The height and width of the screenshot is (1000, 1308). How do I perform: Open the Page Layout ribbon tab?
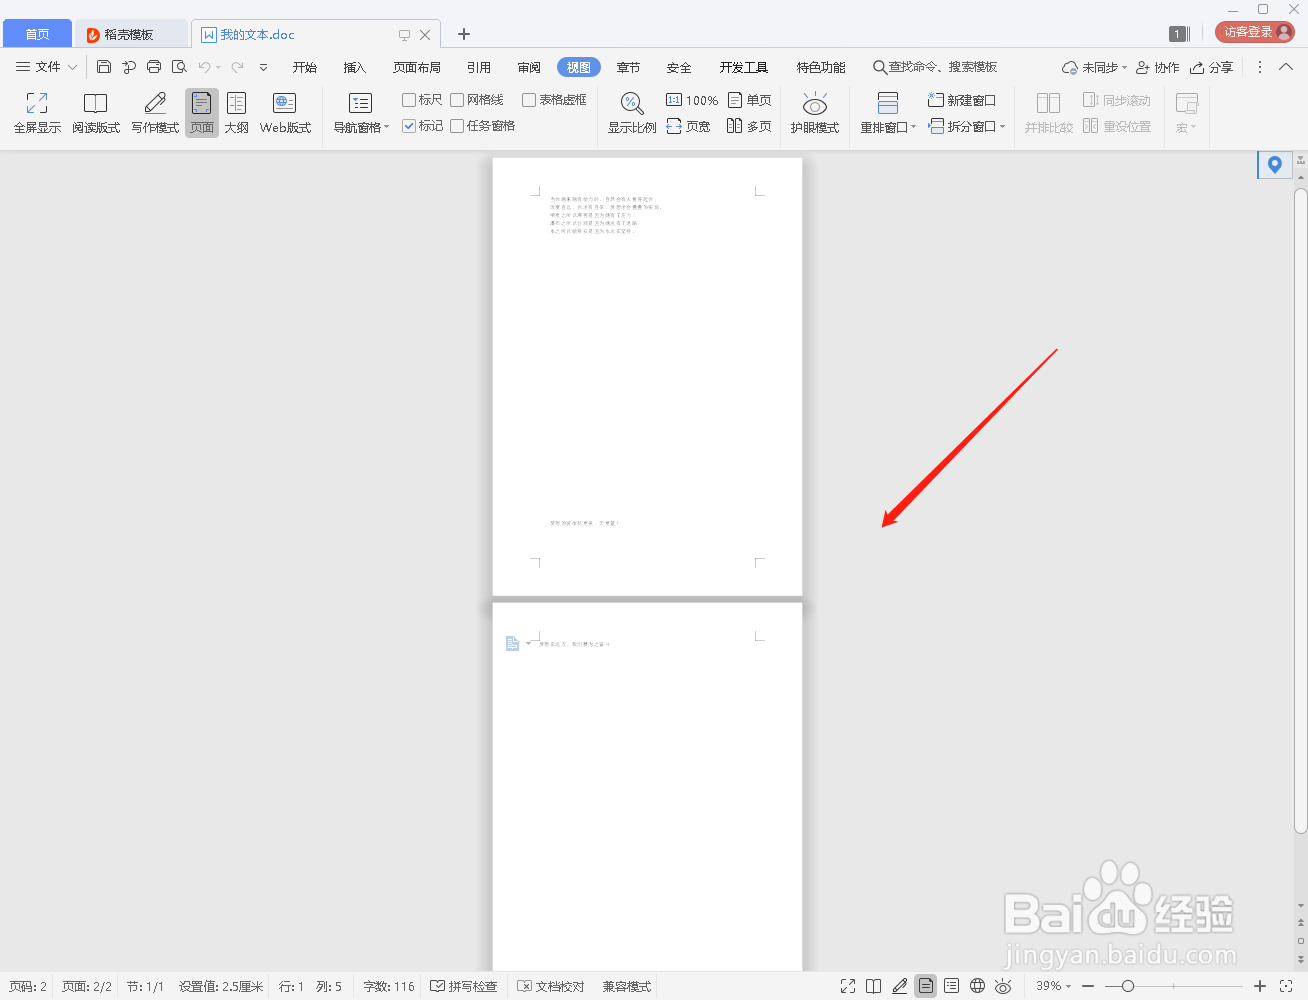point(417,67)
